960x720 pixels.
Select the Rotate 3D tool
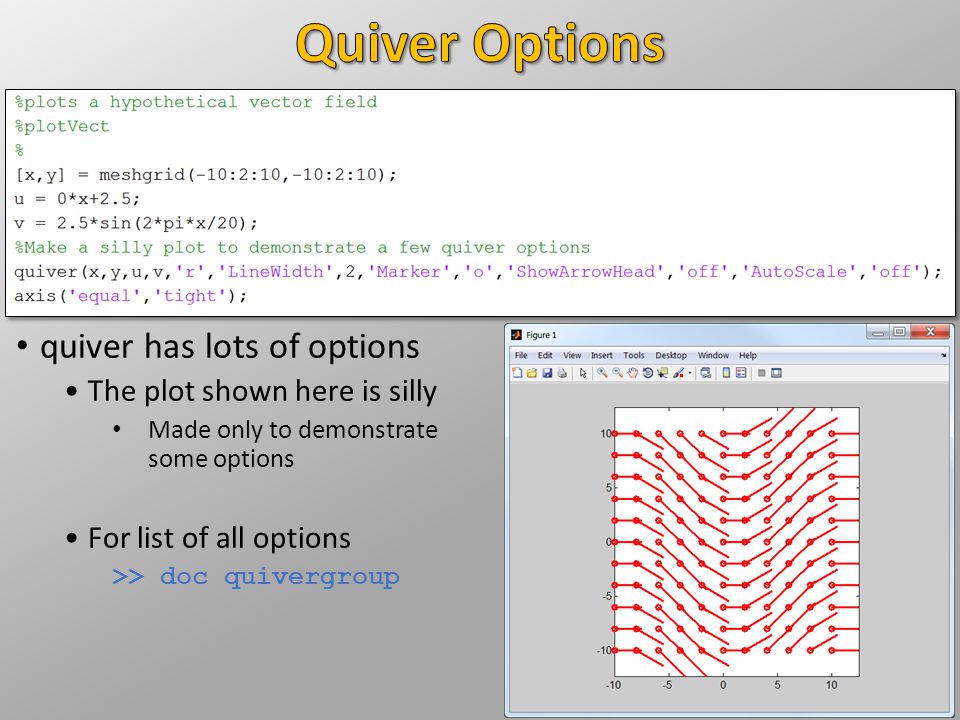click(x=648, y=373)
